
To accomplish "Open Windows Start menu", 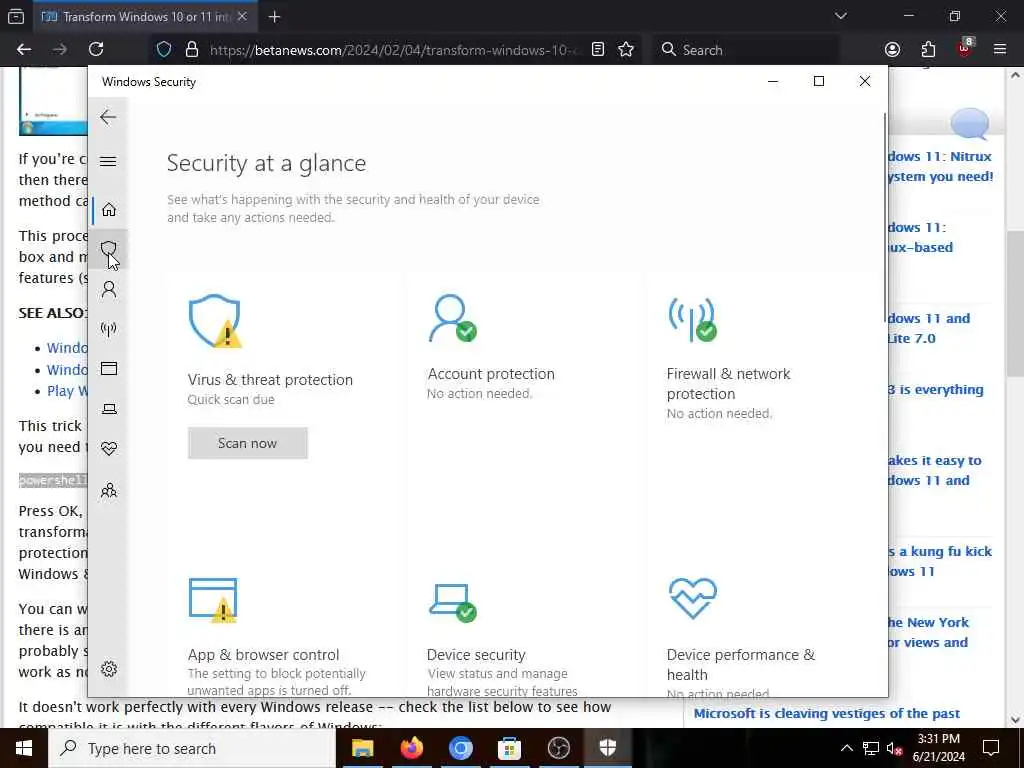I will coord(24,748).
